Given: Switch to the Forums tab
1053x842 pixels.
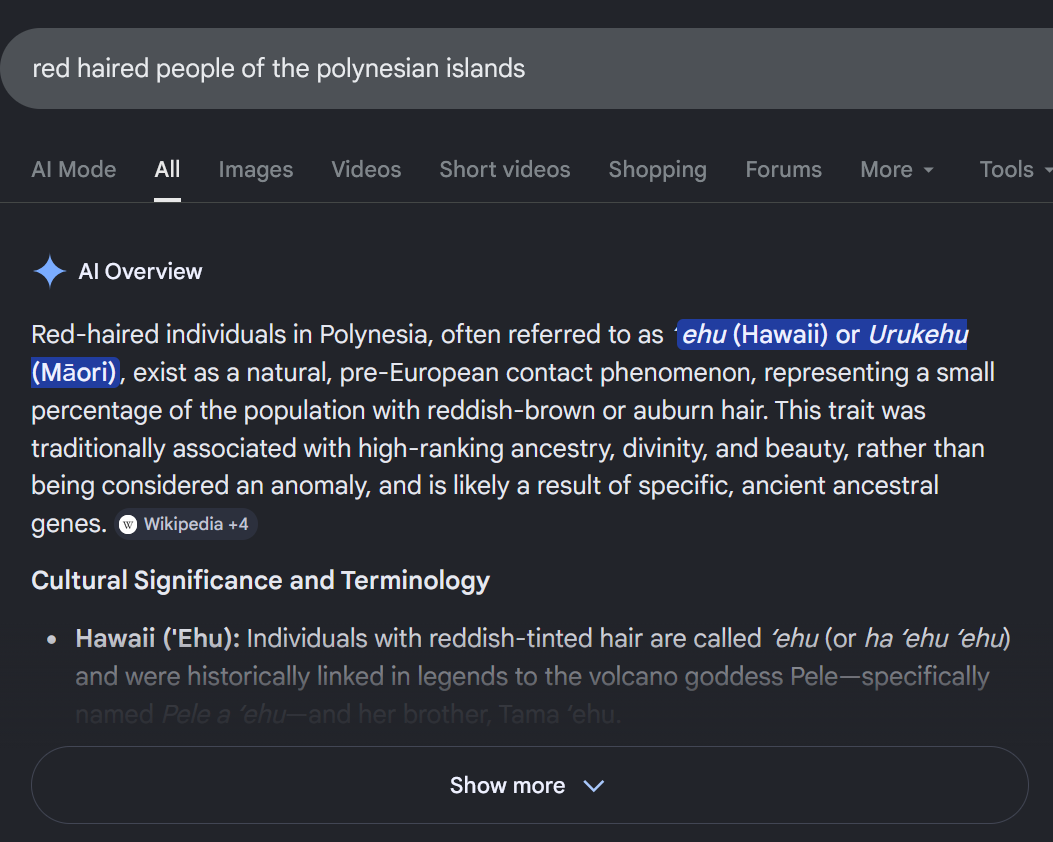Looking at the screenshot, I should click(x=784, y=169).
